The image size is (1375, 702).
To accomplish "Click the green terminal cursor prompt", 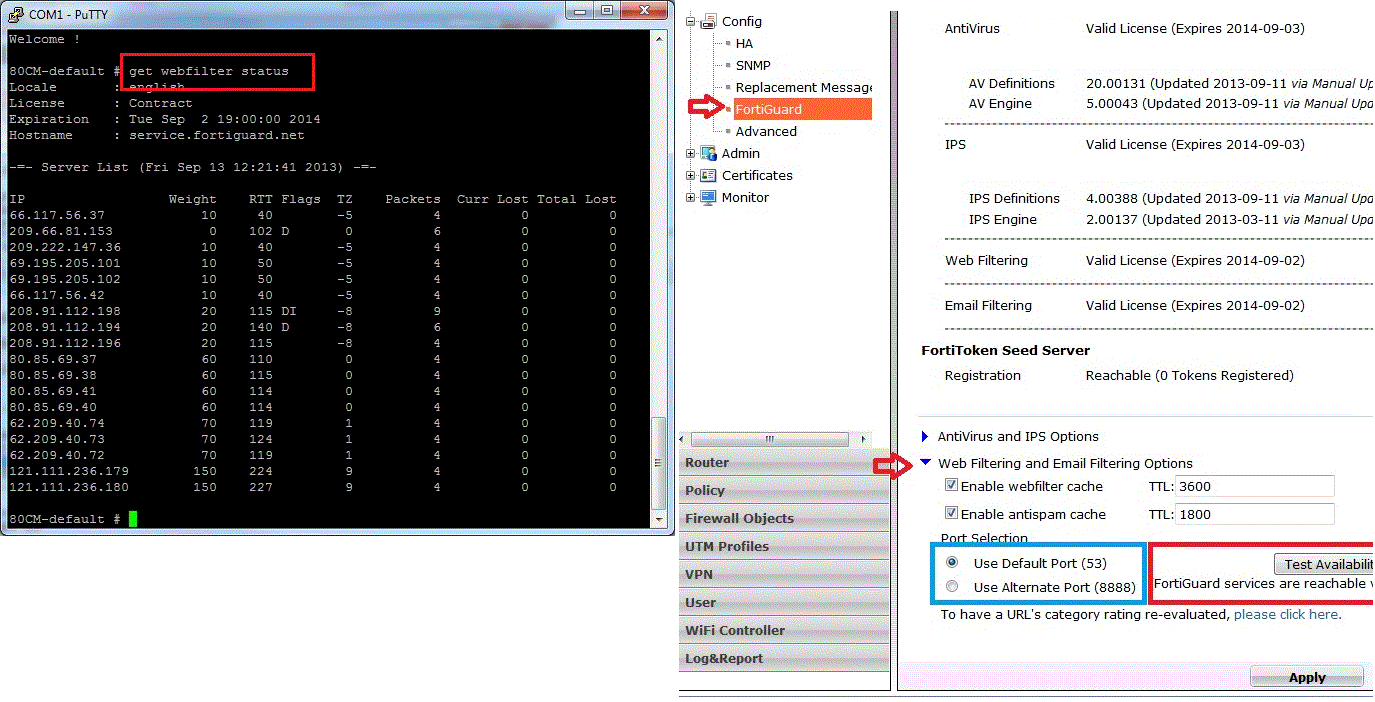I will 133,519.
